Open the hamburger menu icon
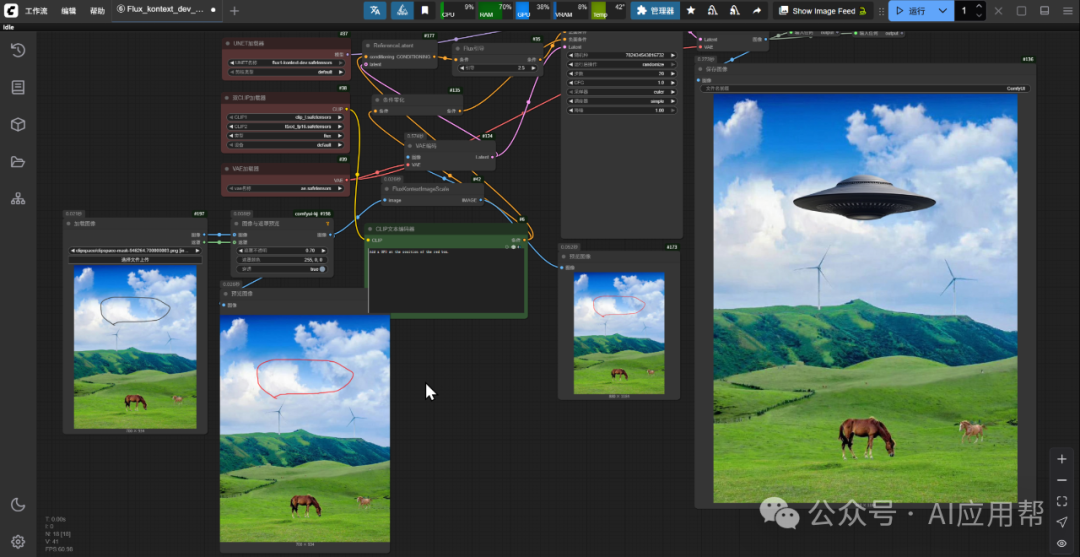 click(x=1067, y=10)
